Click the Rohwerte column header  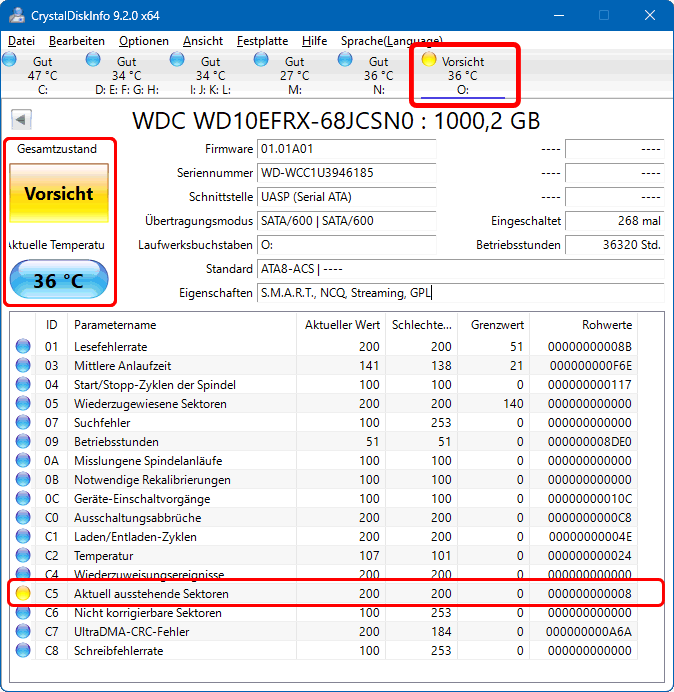click(606, 325)
